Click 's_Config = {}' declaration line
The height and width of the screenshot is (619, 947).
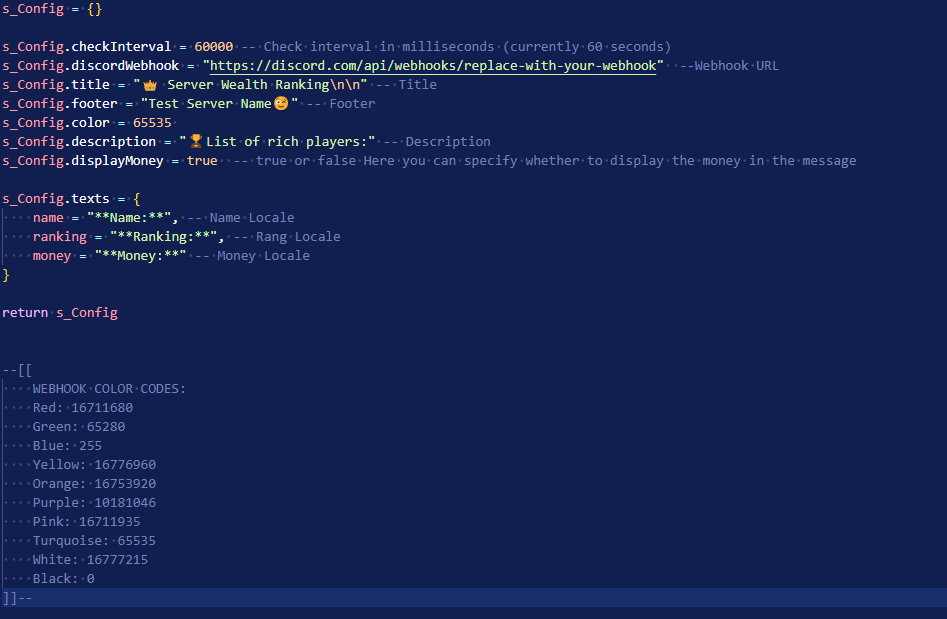click(52, 9)
